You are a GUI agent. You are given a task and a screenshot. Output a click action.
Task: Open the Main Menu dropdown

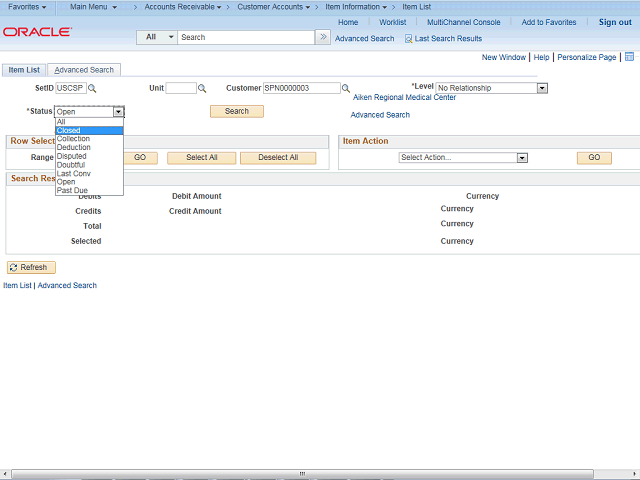[x=93, y=7]
